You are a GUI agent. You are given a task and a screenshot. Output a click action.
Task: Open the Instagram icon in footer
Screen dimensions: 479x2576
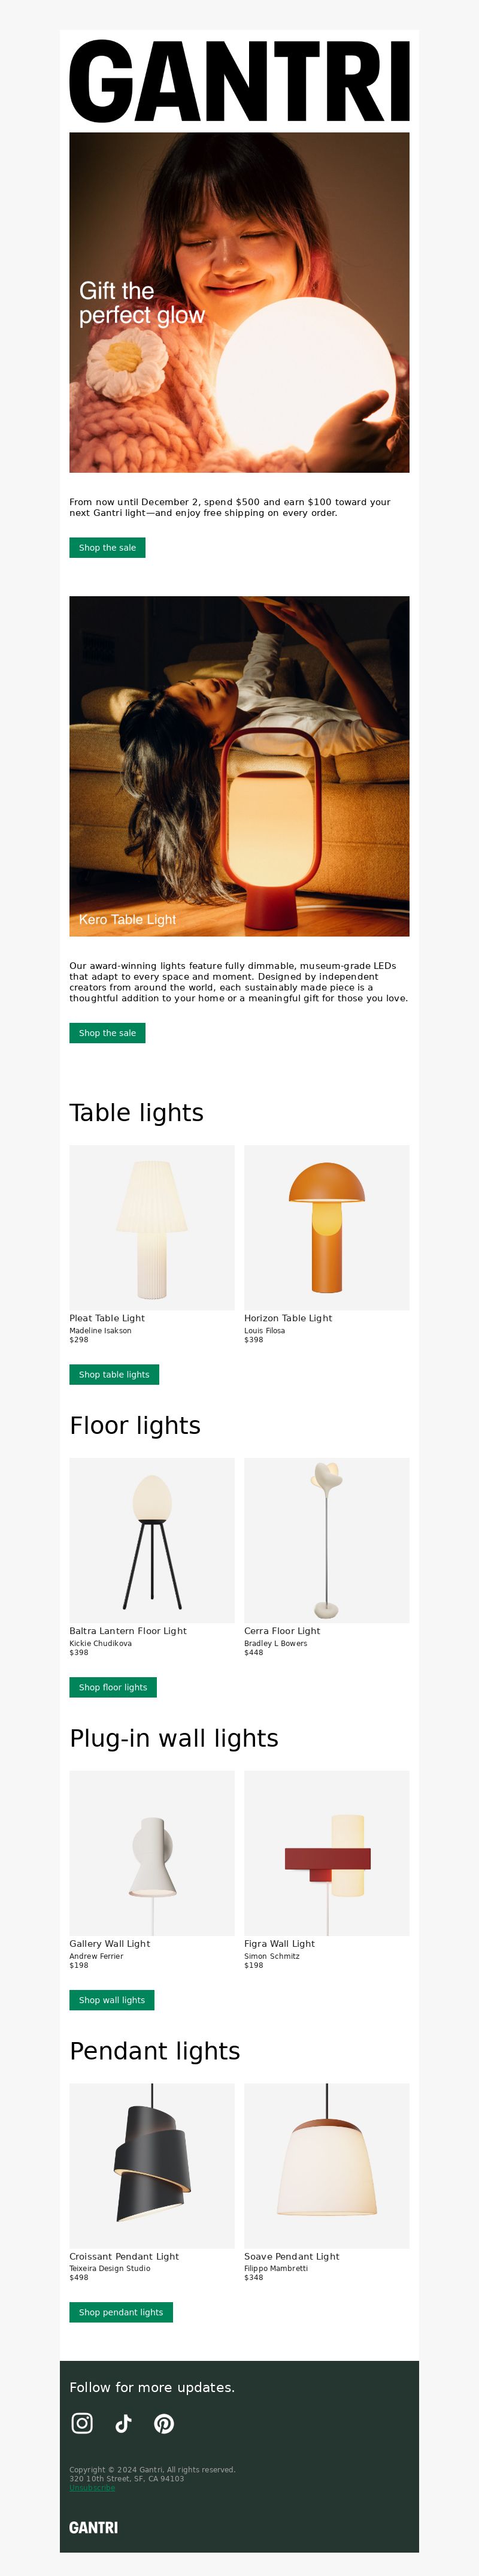(x=82, y=2422)
